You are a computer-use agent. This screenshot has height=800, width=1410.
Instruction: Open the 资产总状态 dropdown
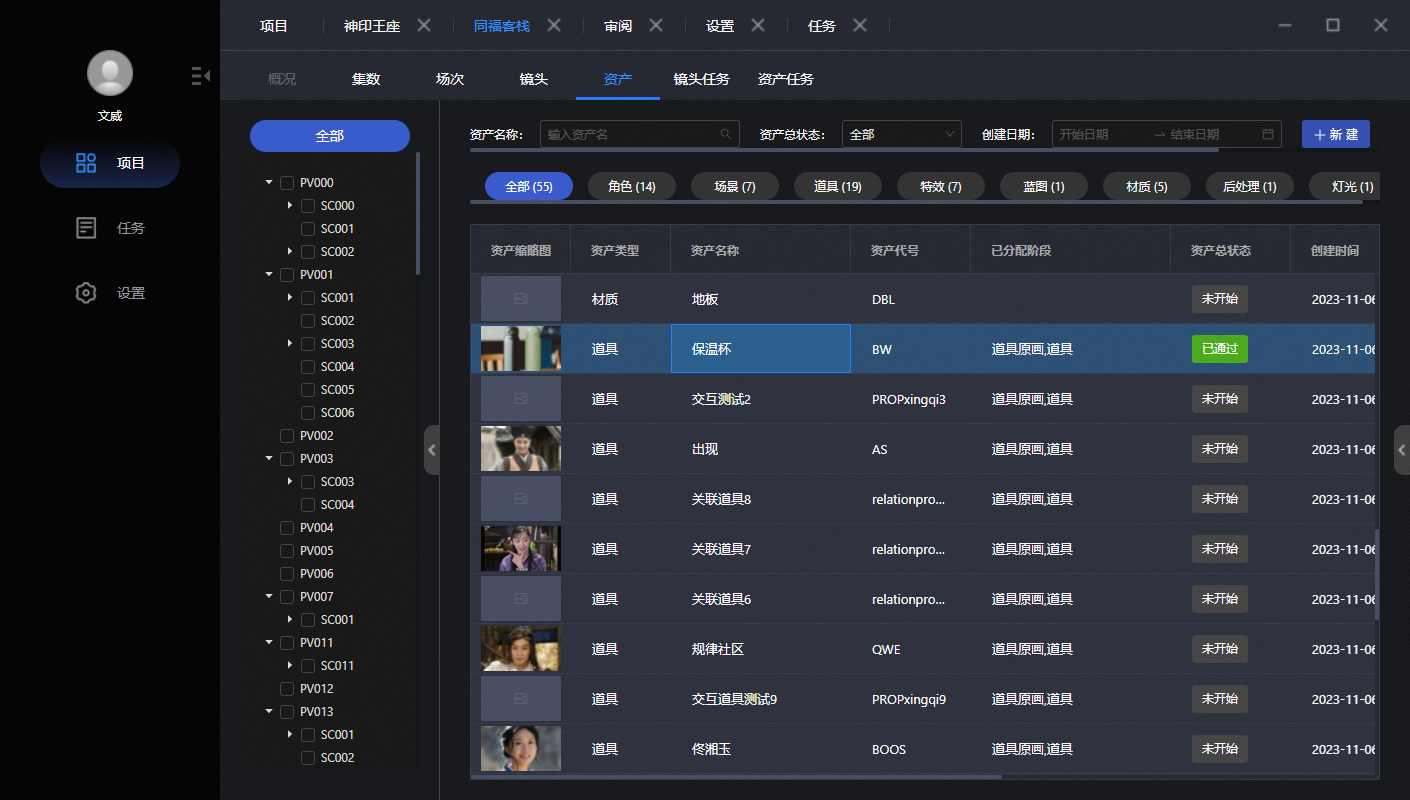[901, 134]
